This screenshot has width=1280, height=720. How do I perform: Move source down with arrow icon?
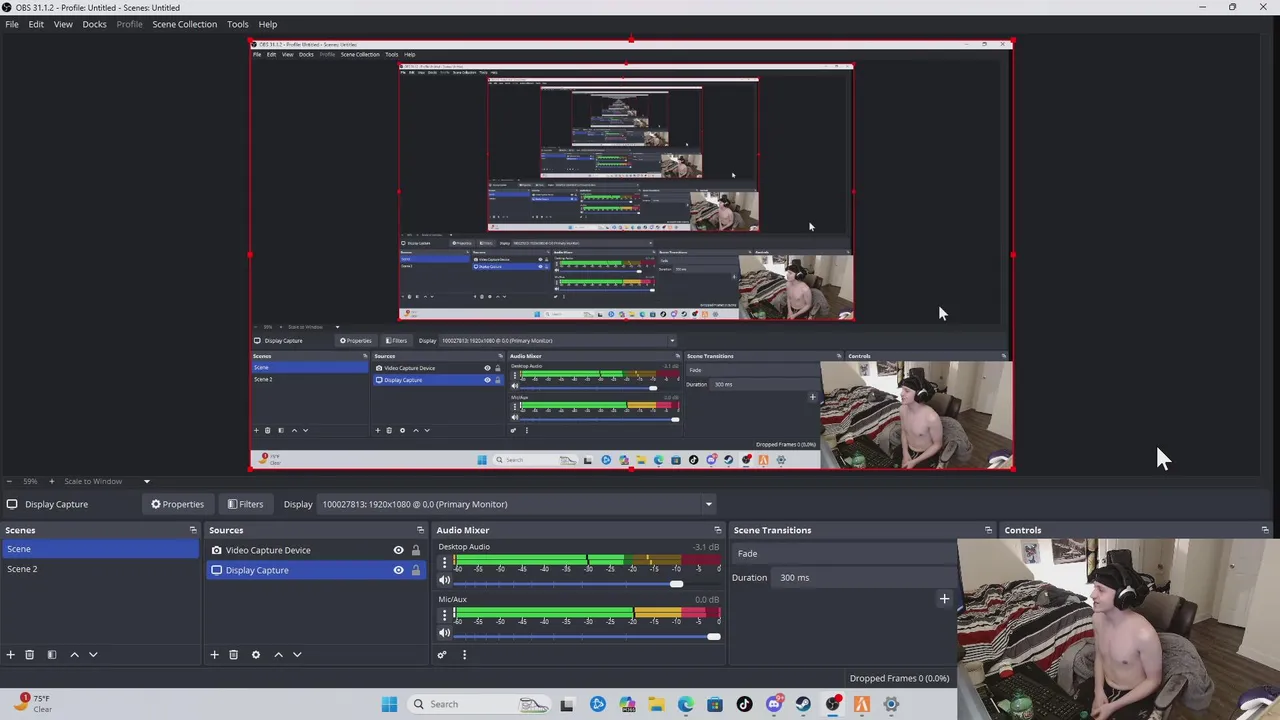pyautogui.click(x=297, y=654)
